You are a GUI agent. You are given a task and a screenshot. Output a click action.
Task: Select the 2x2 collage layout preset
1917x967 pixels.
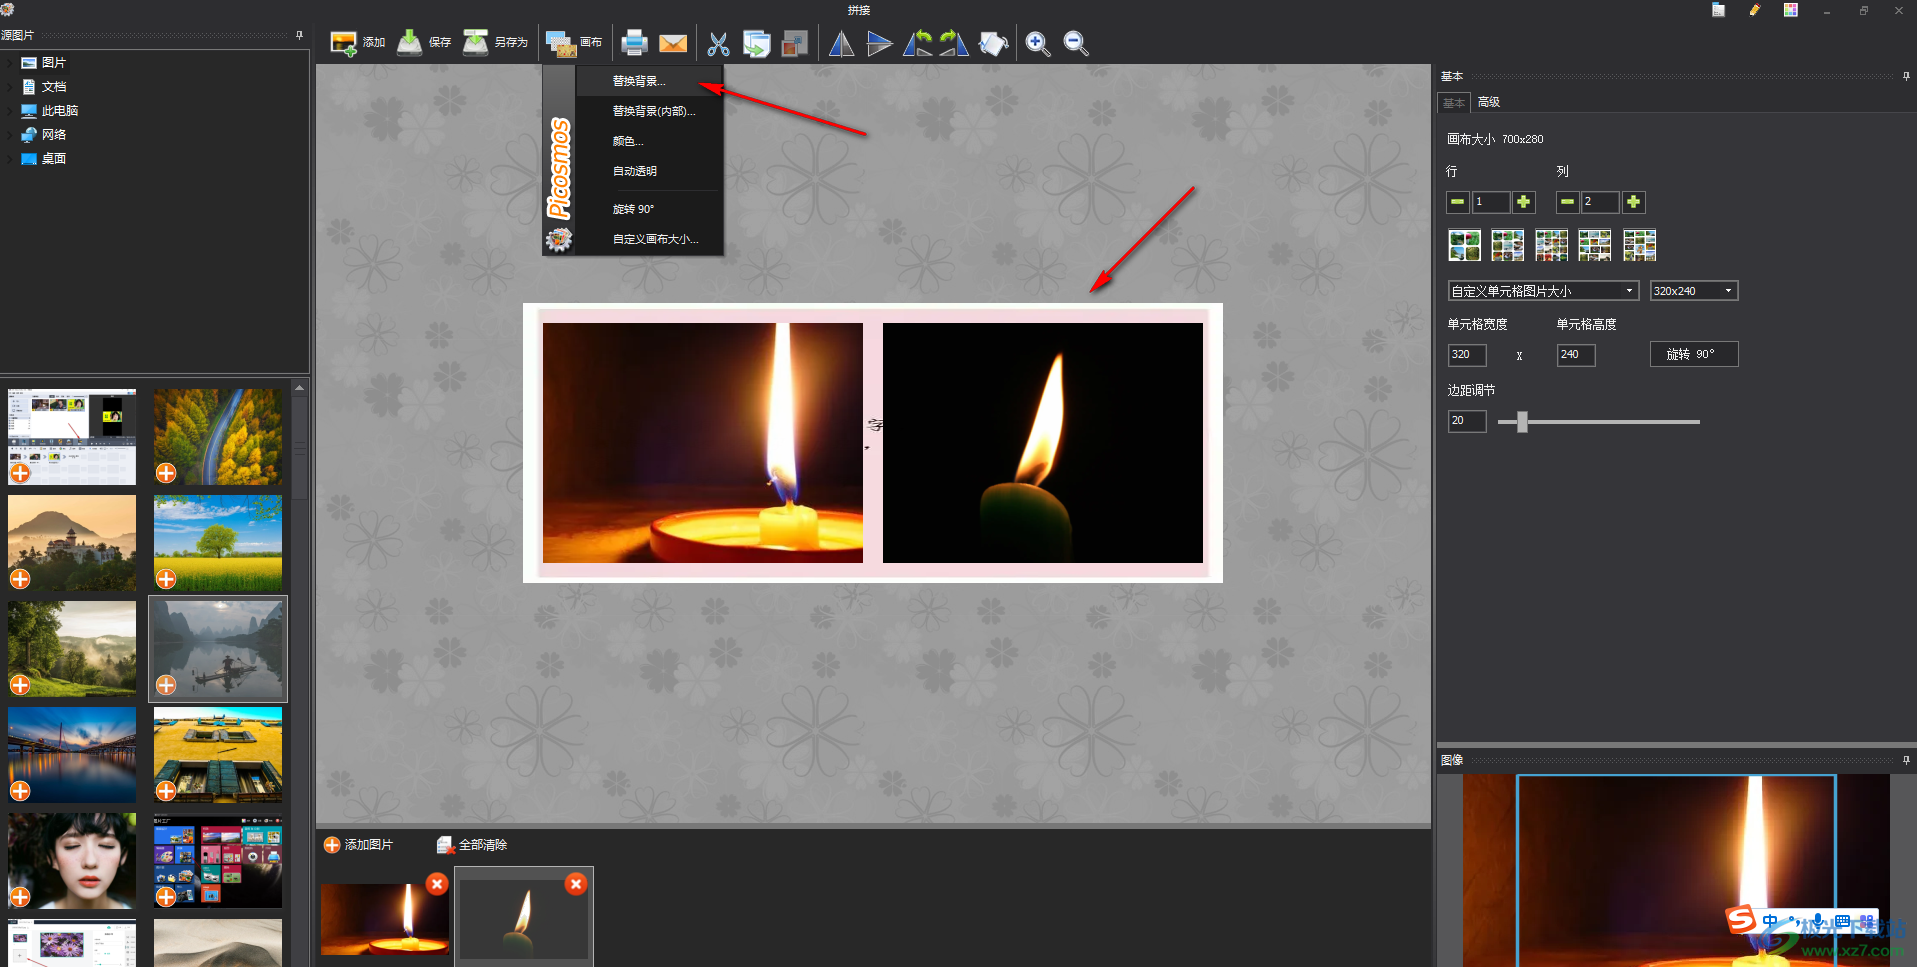point(1464,245)
